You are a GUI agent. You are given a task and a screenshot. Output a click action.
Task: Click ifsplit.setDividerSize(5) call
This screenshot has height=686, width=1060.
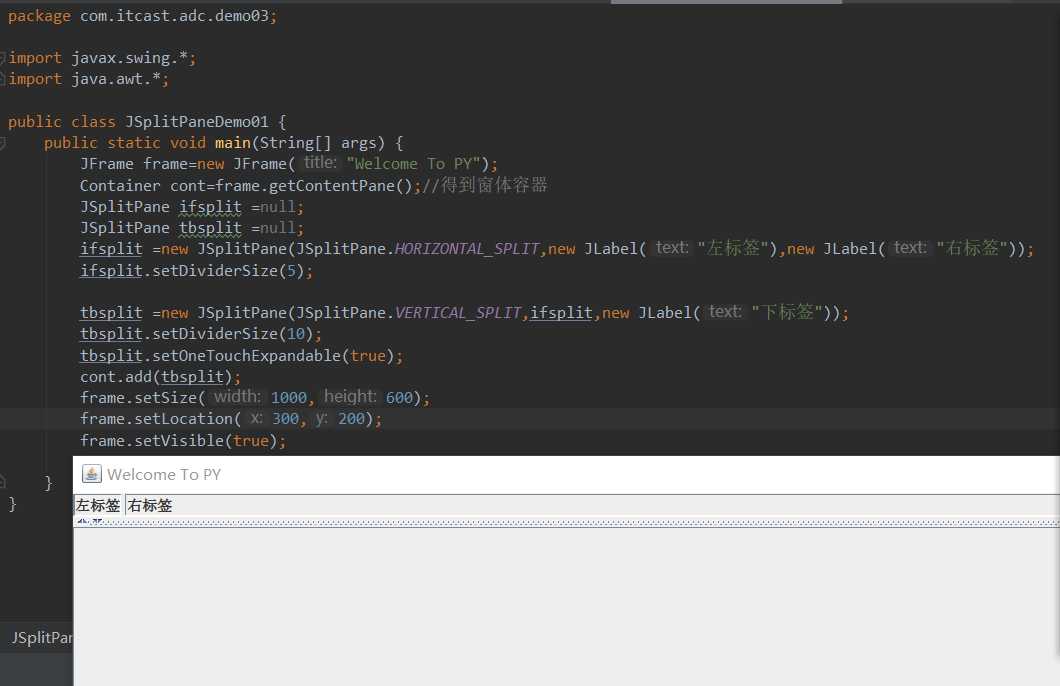point(192,270)
